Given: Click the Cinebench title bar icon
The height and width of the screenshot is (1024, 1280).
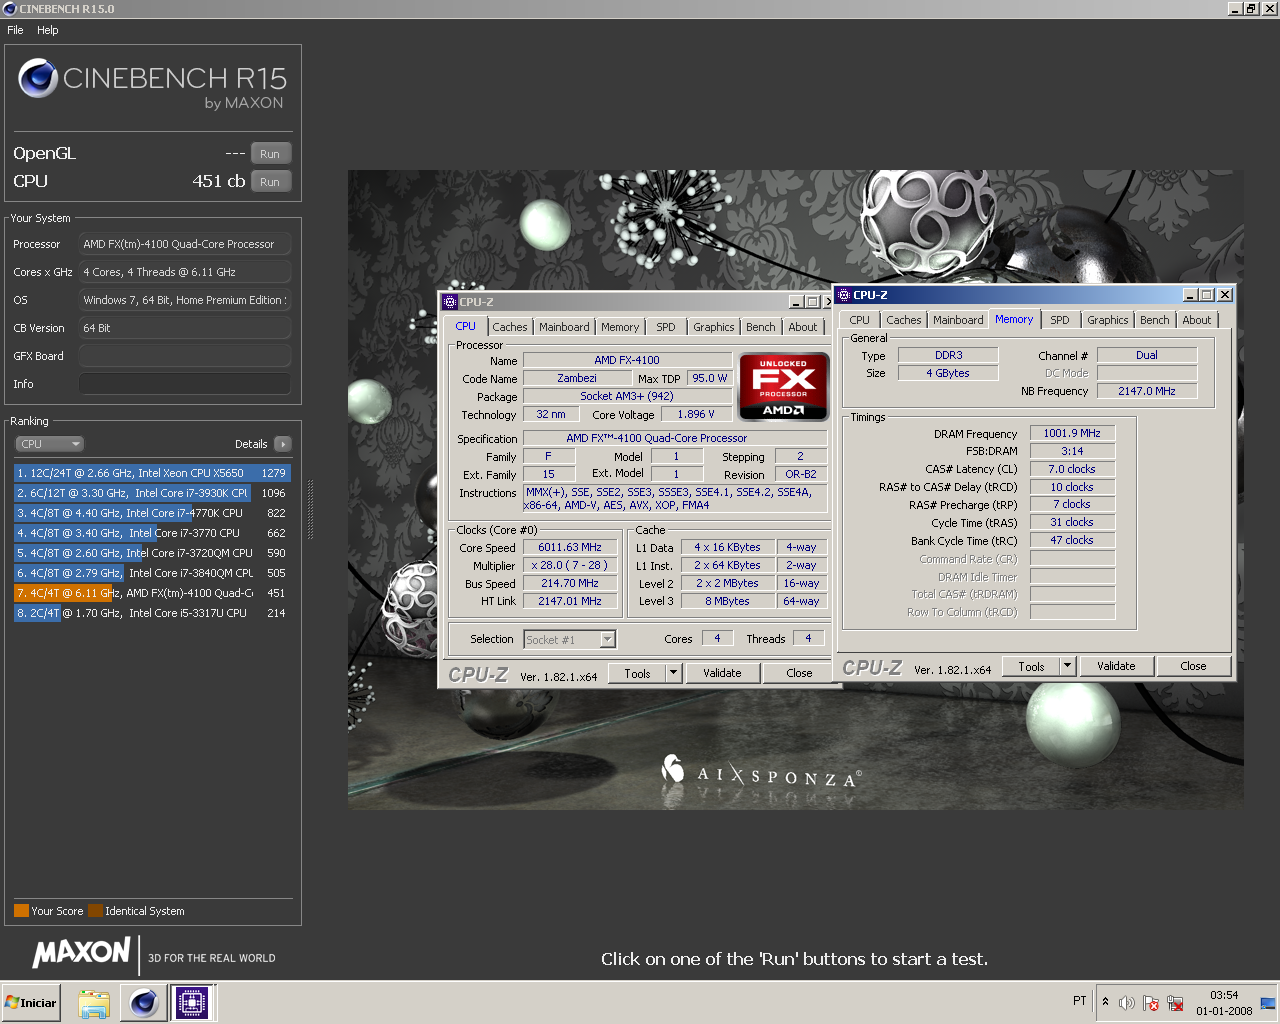Looking at the screenshot, I should coord(9,9).
